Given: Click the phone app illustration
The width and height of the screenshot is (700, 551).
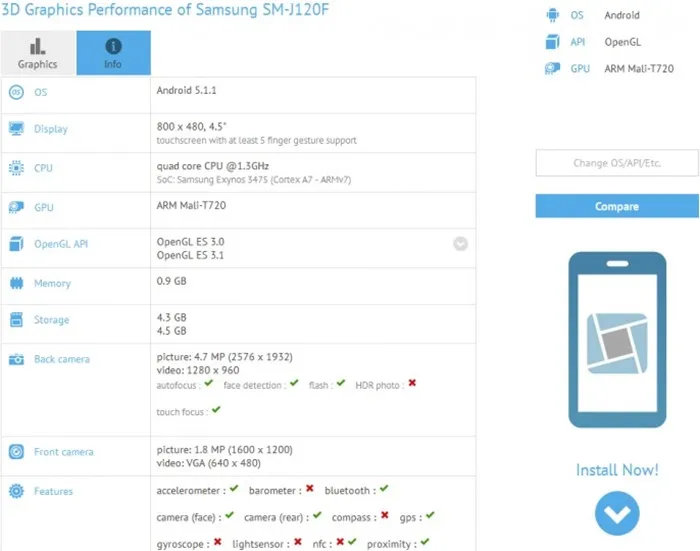Looking at the screenshot, I should pyautogui.click(x=617, y=340).
